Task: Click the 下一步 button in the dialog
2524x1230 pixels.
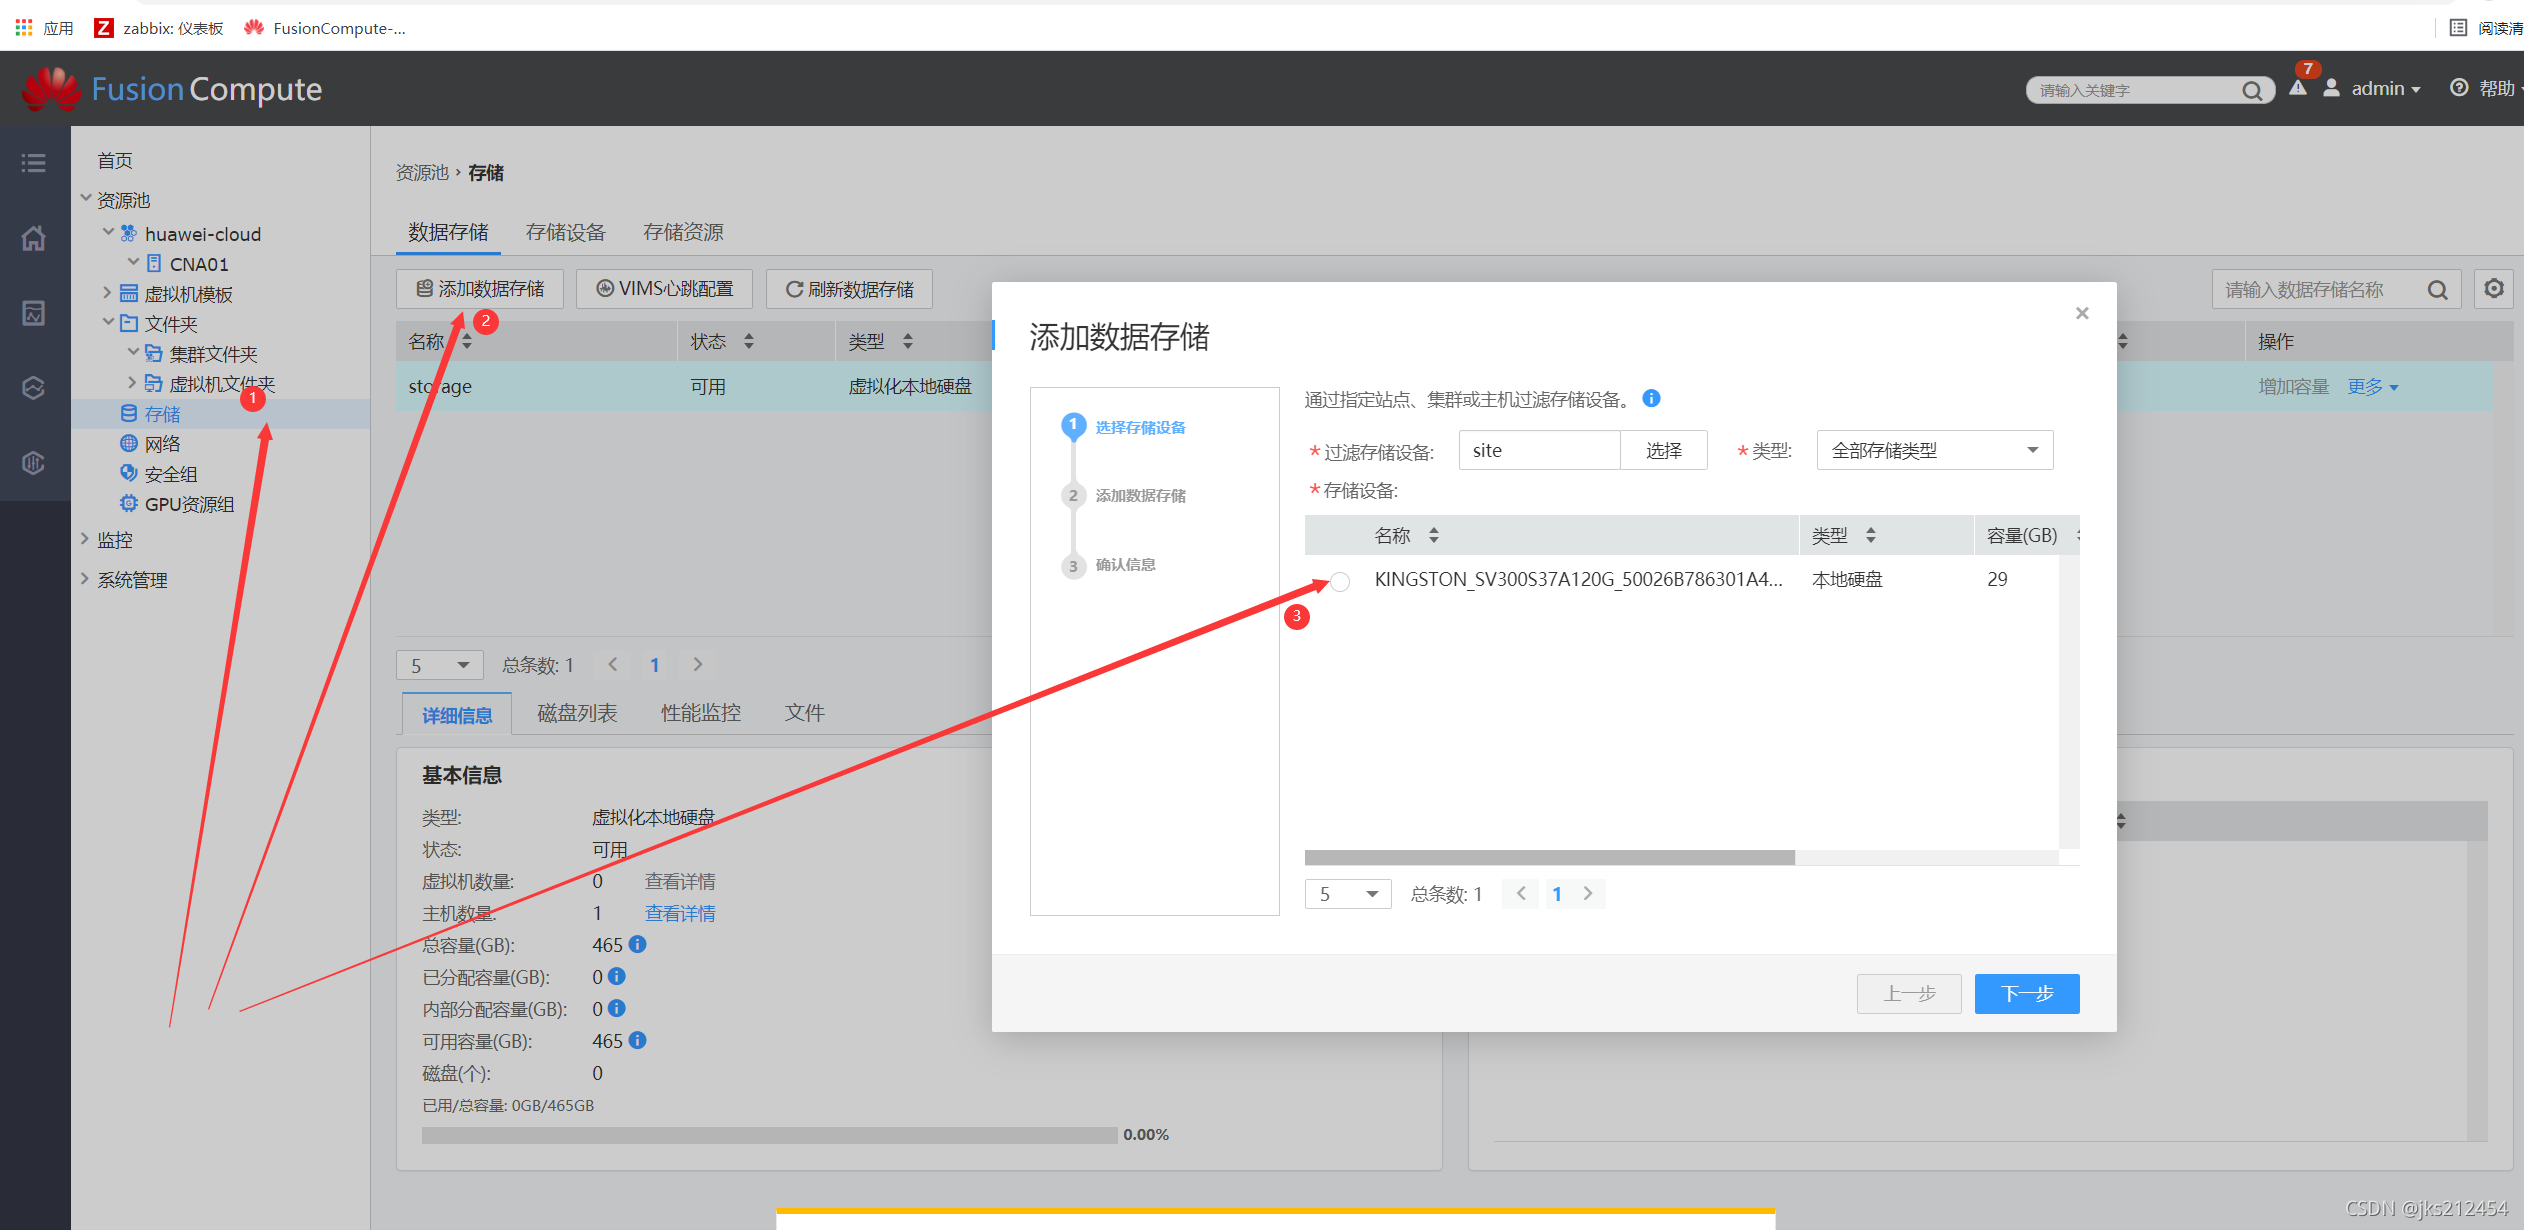Action: pos(2026,993)
